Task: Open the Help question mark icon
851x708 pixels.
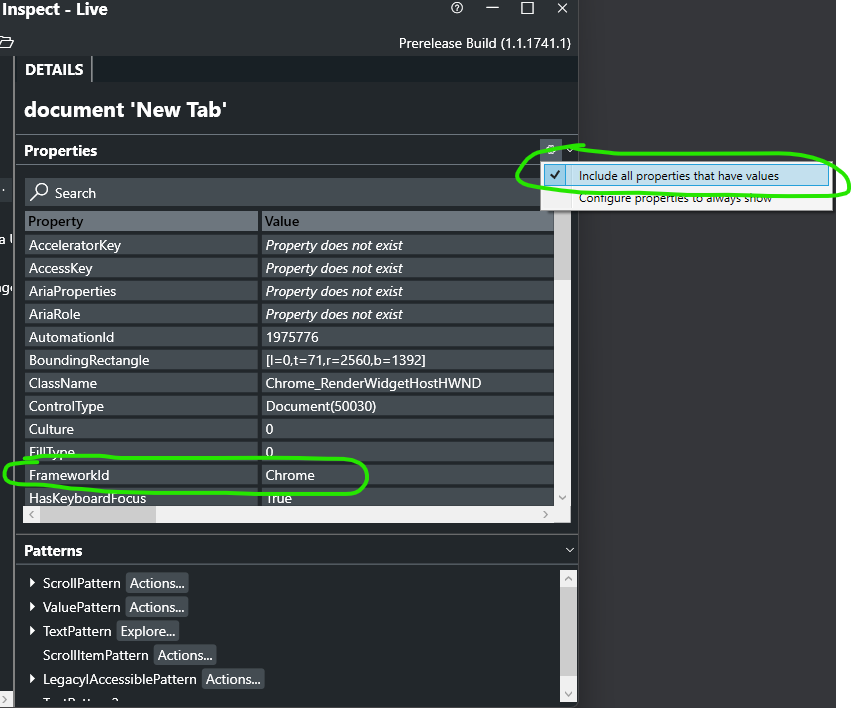Action: click(x=457, y=8)
